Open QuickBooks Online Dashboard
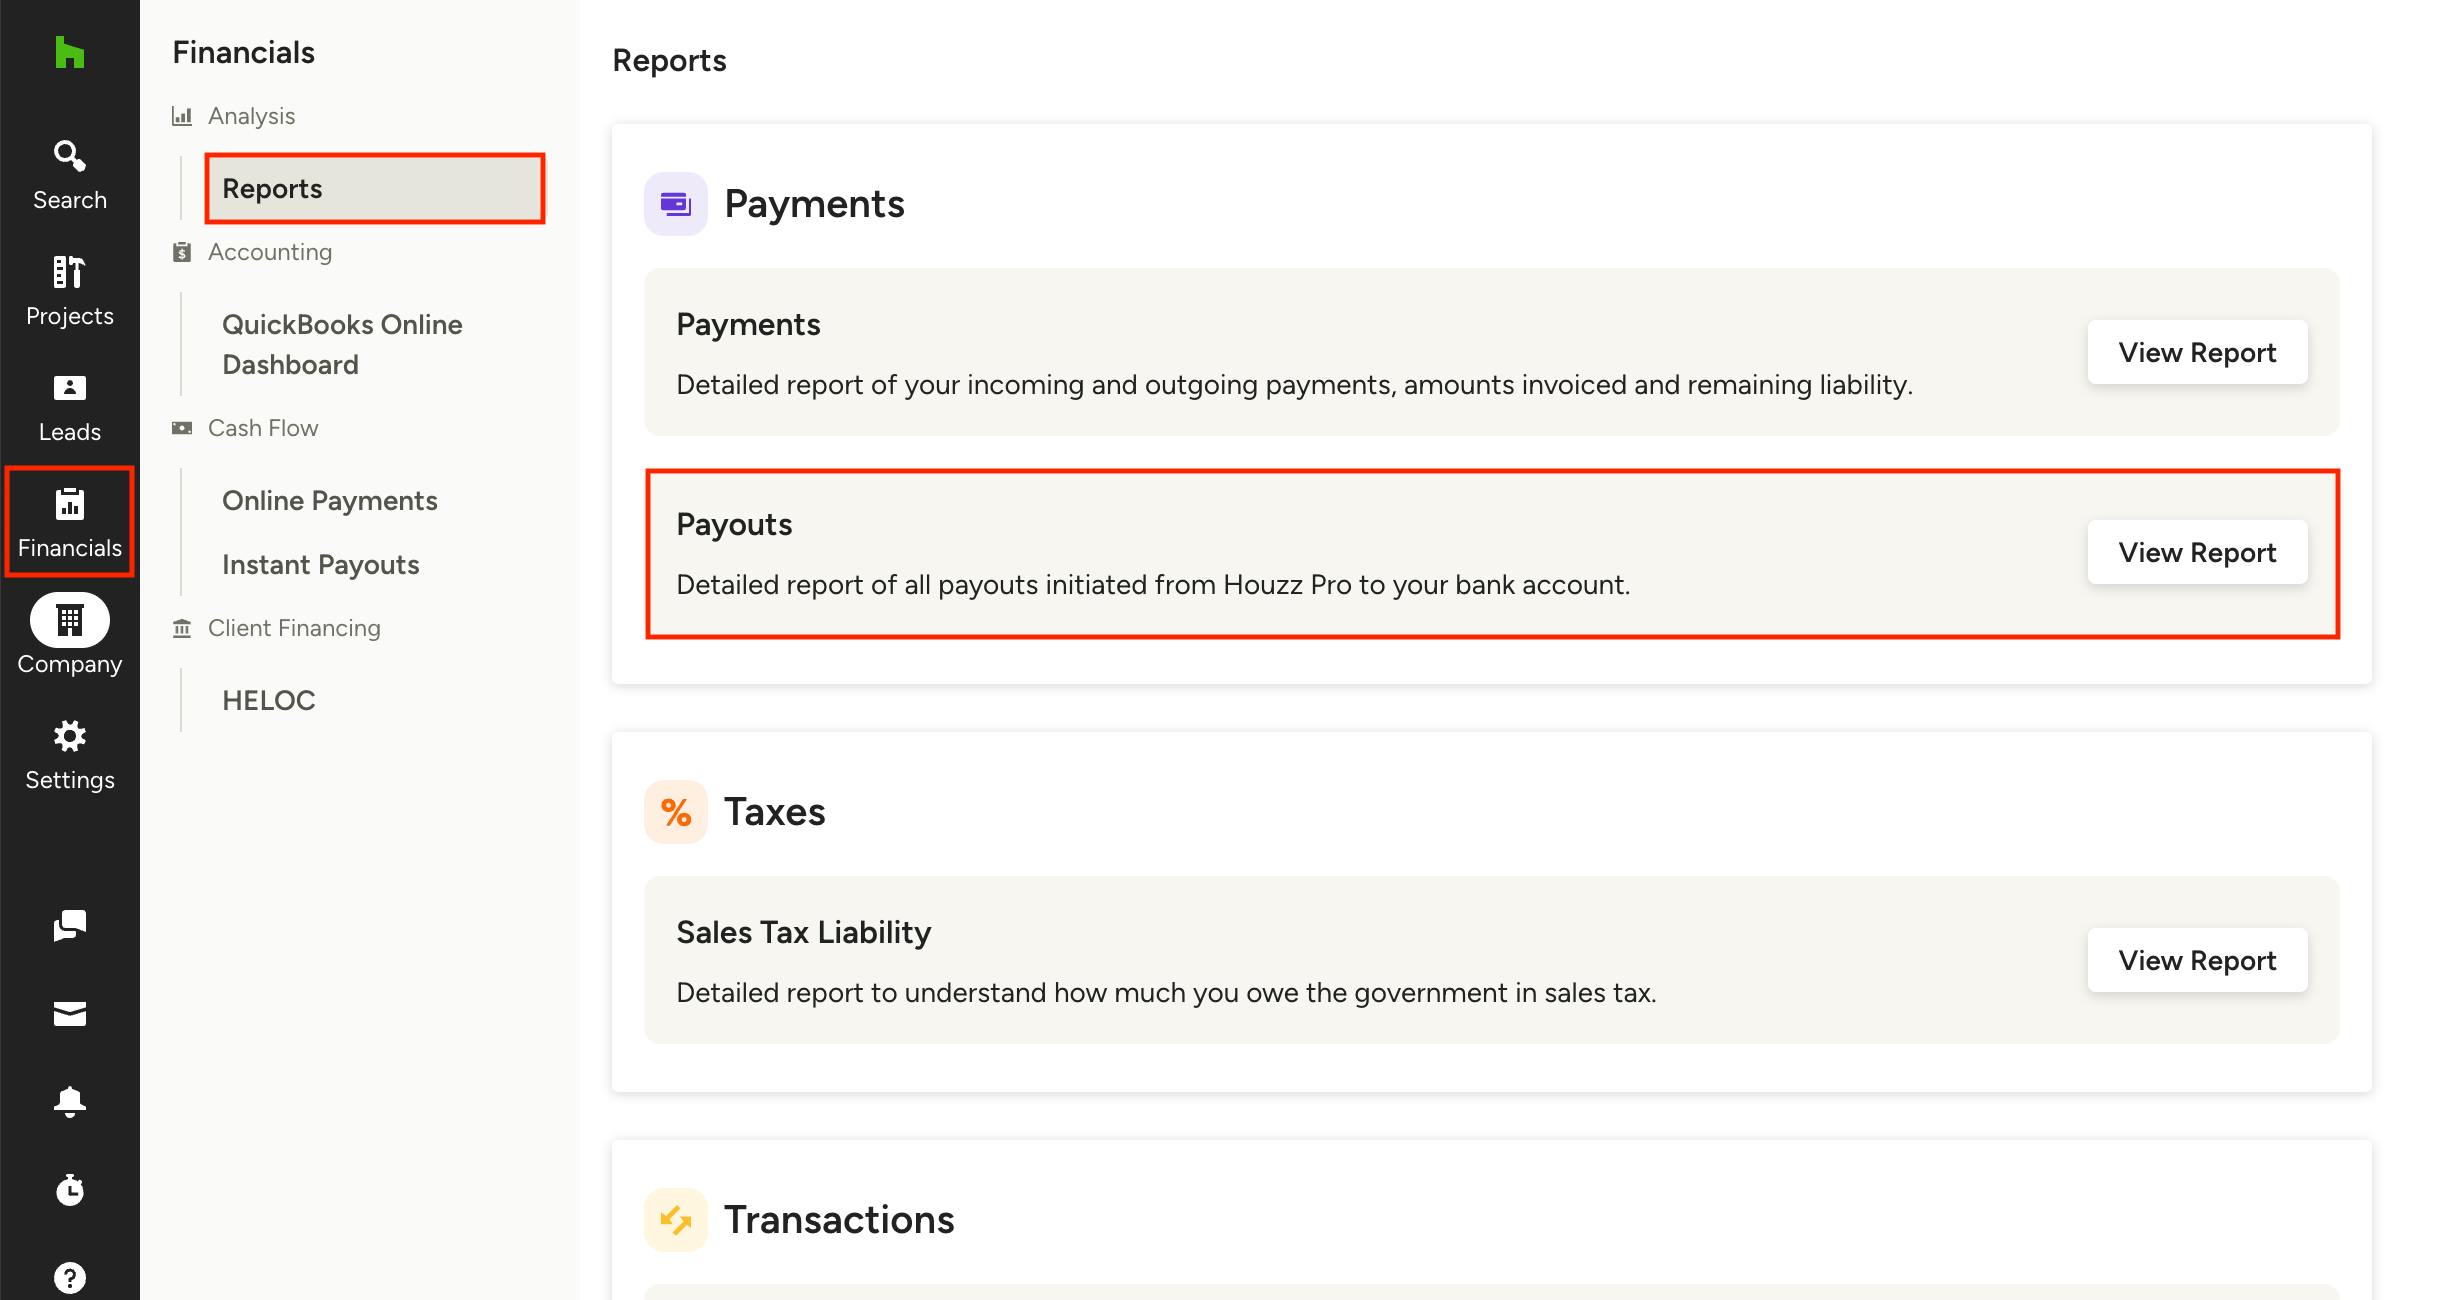This screenshot has width=2456, height=1300. (342, 344)
